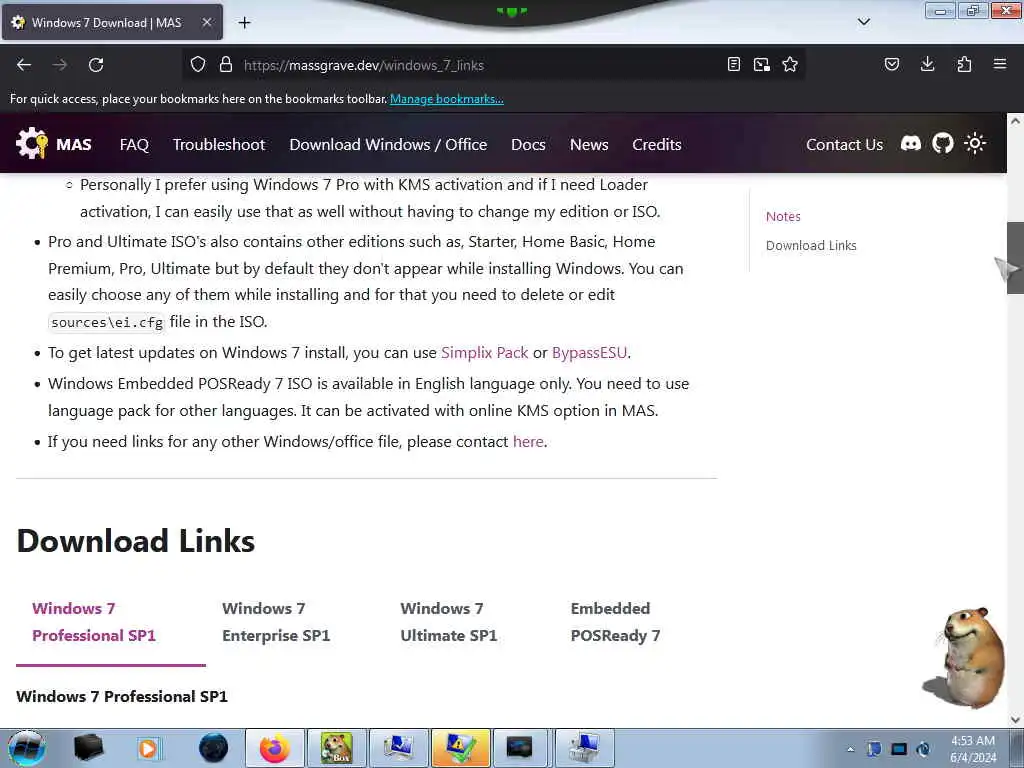Click the vertical scrollbar thumb
The image size is (1024, 768).
pyautogui.click(x=1015, y=258)
